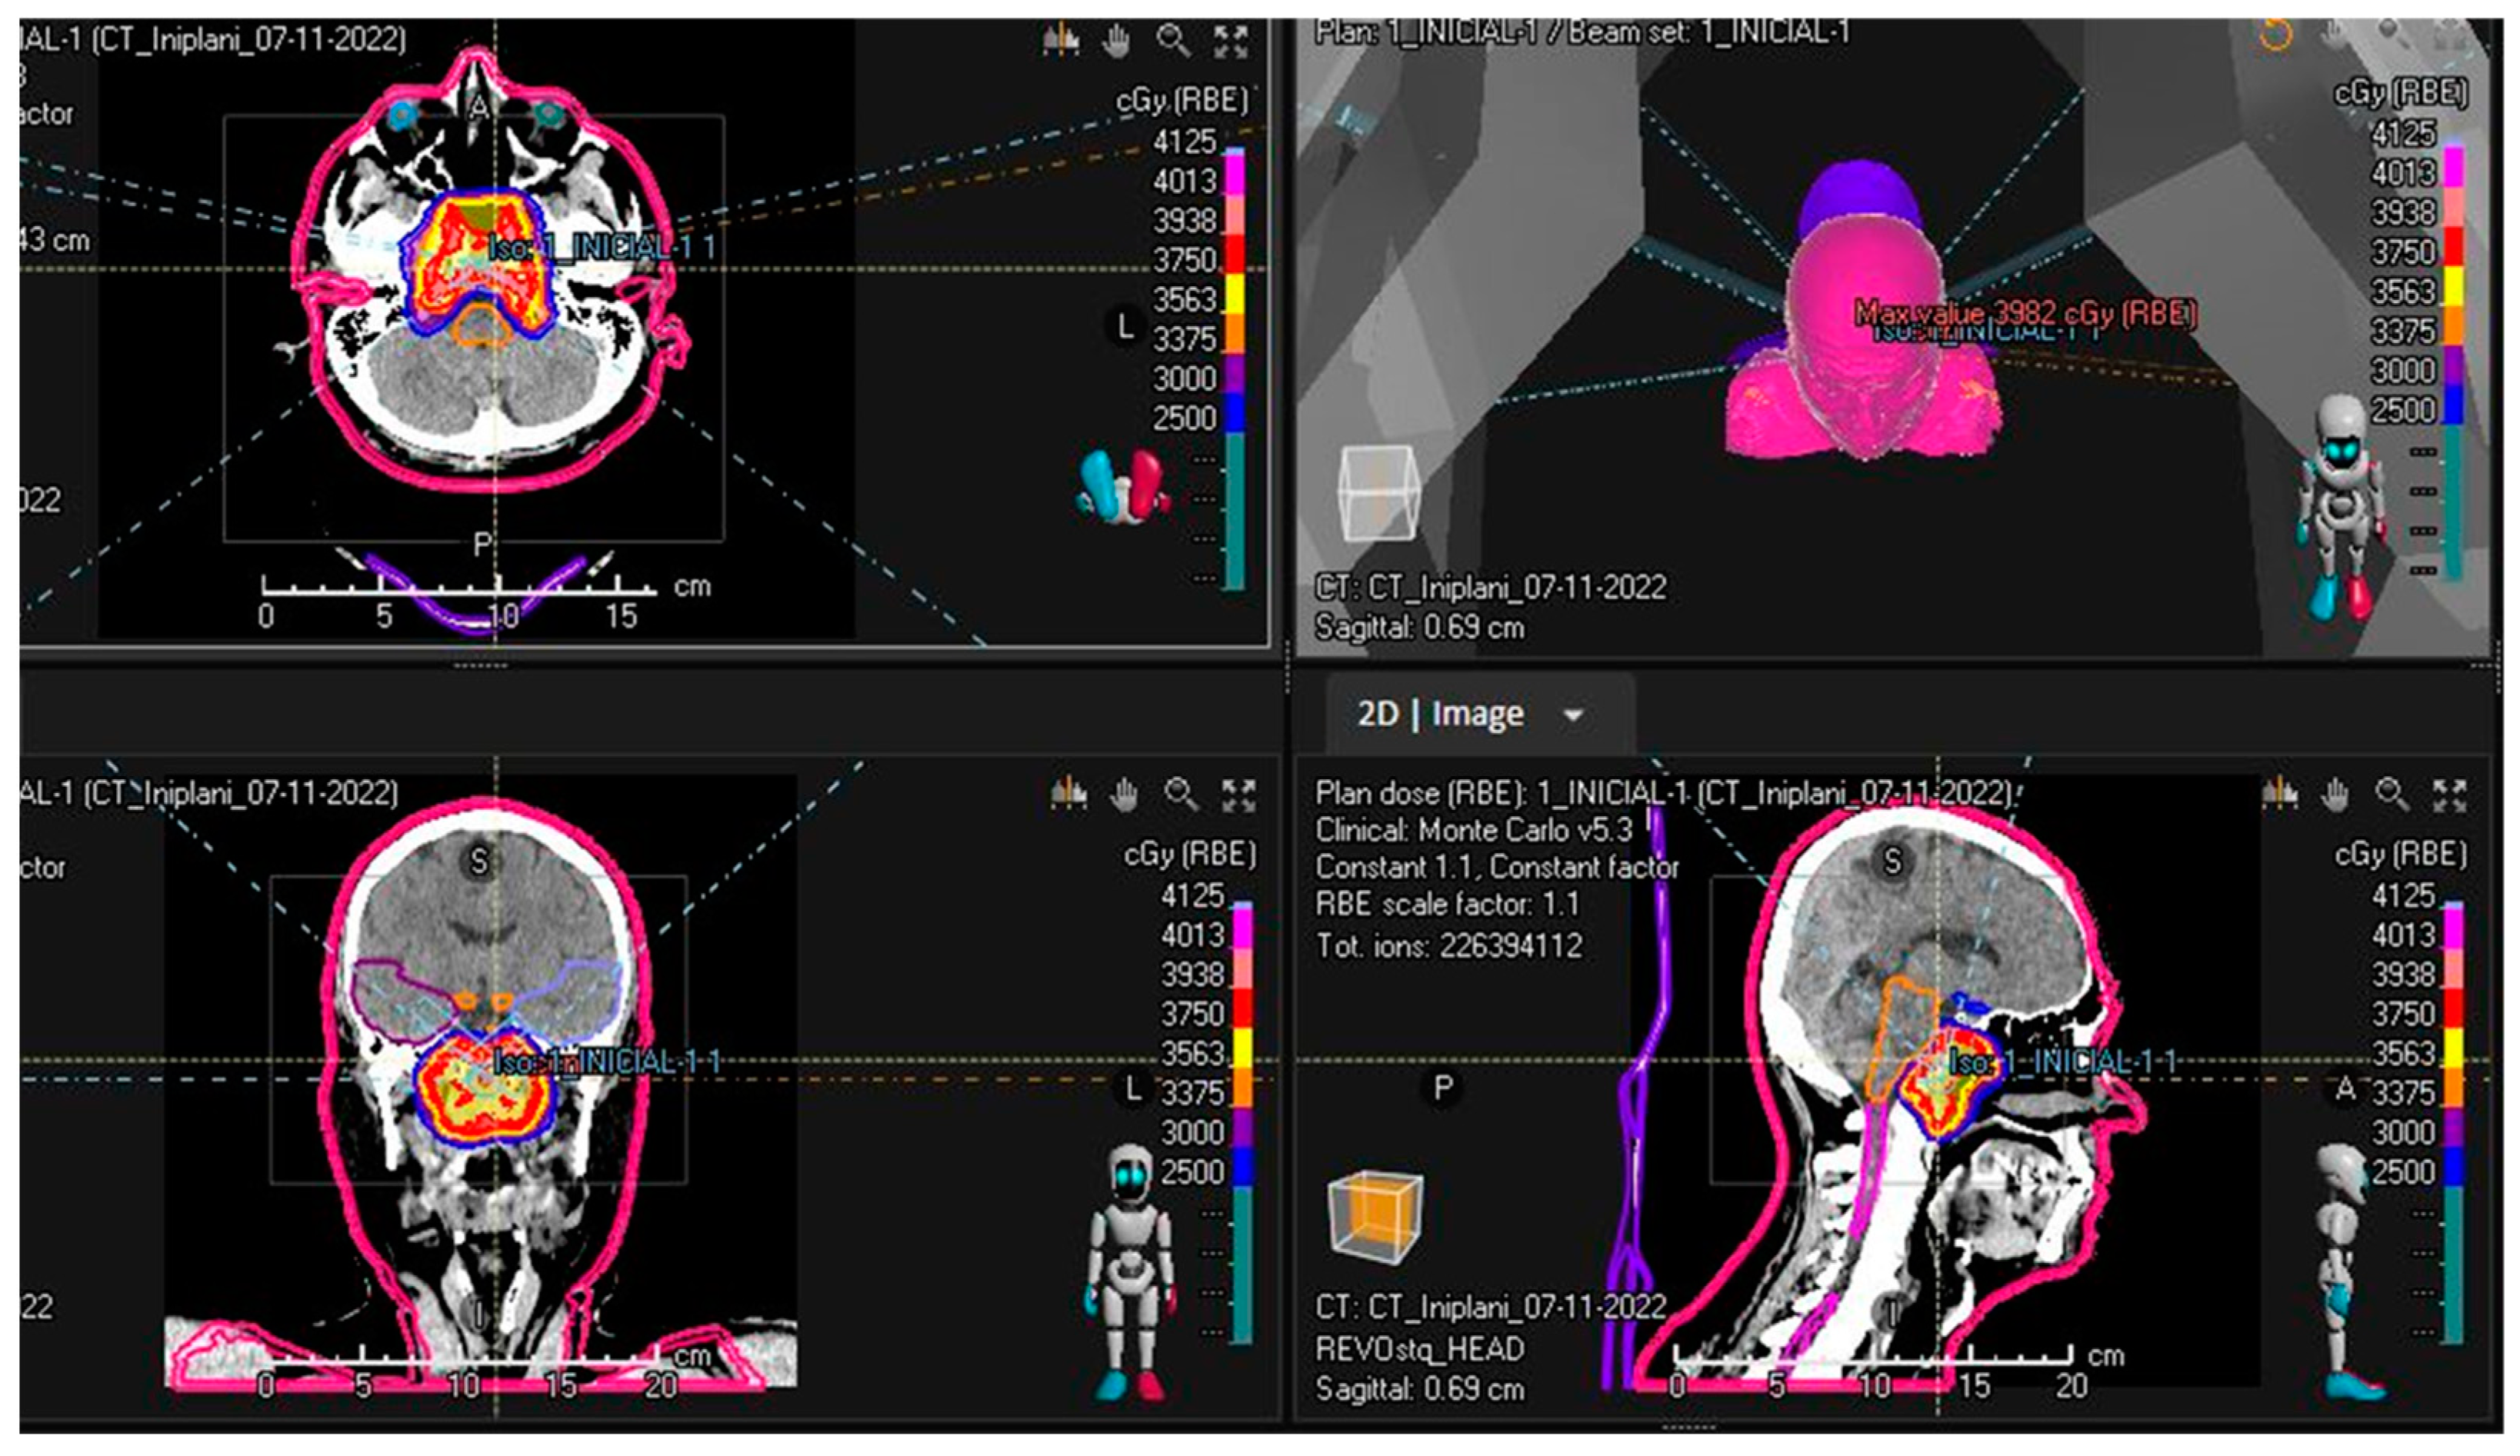Select the pan hand tool in axial view
2520x1456 pixels.
tap(1116, 41)
